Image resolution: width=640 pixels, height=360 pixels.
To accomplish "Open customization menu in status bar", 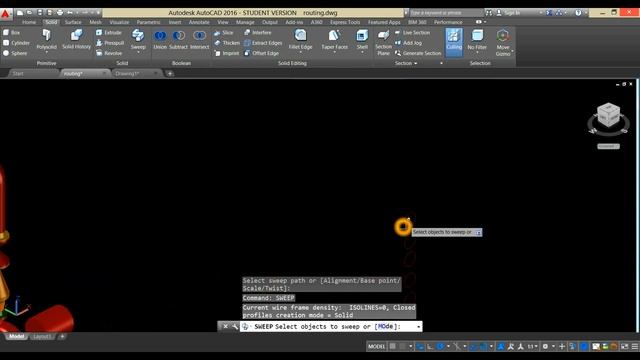I will click(x=635, y=347).
